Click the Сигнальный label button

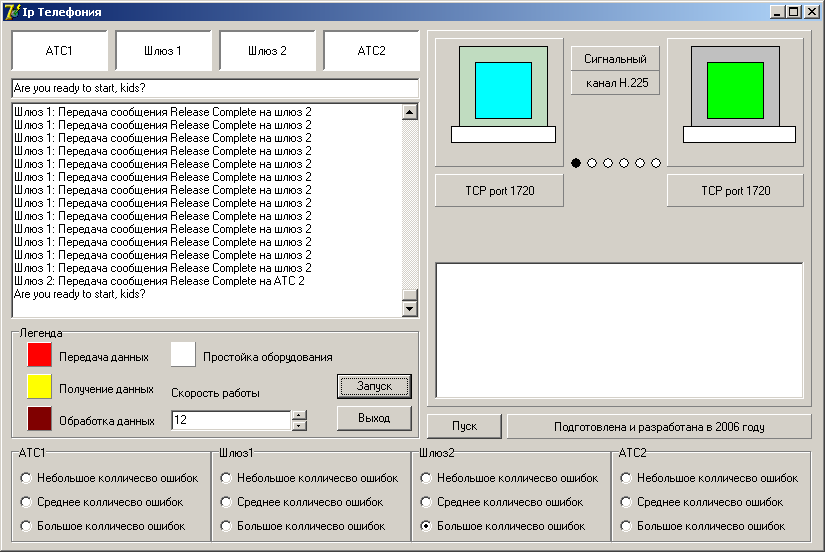615,59
